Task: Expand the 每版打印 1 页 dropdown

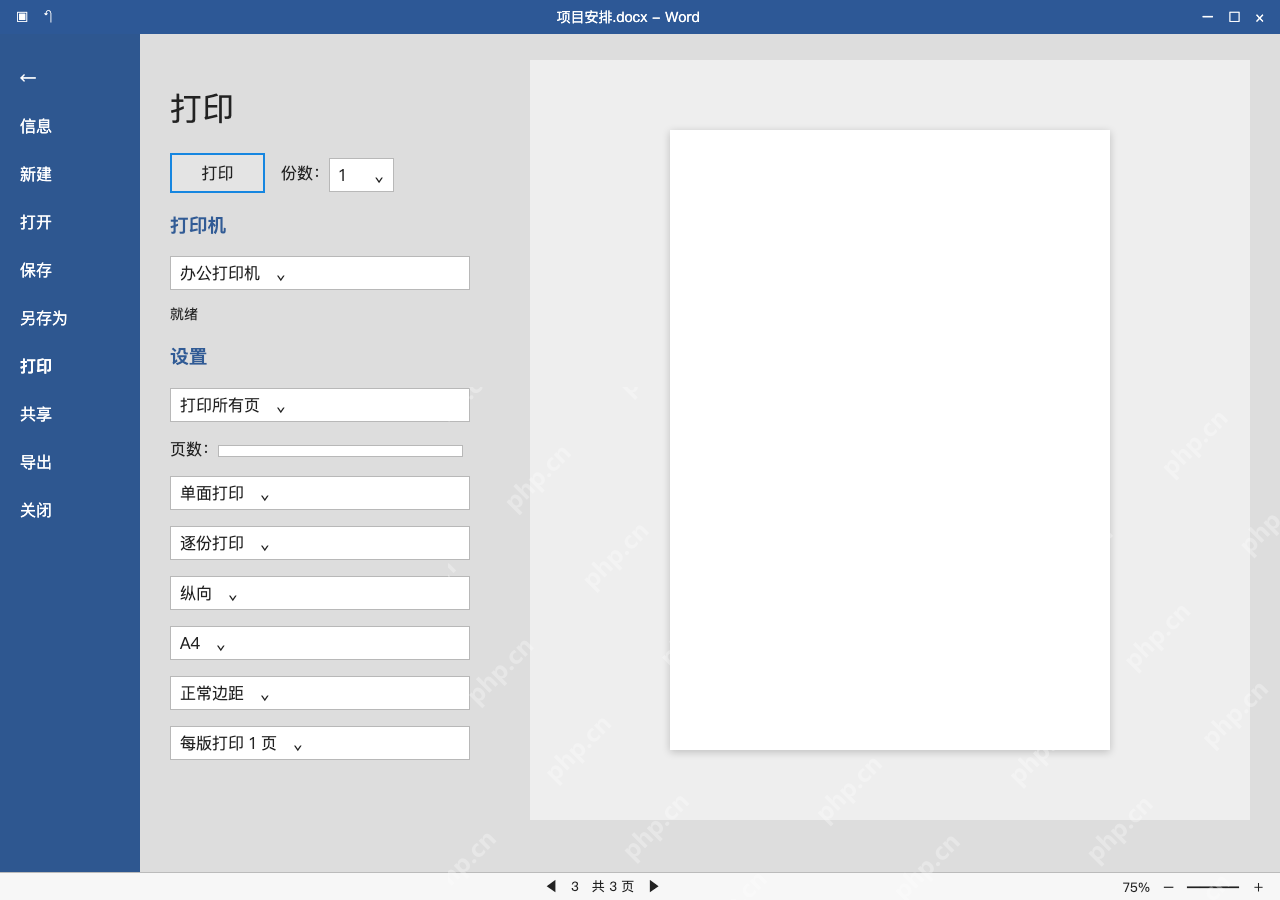Action: click(320, 743)
